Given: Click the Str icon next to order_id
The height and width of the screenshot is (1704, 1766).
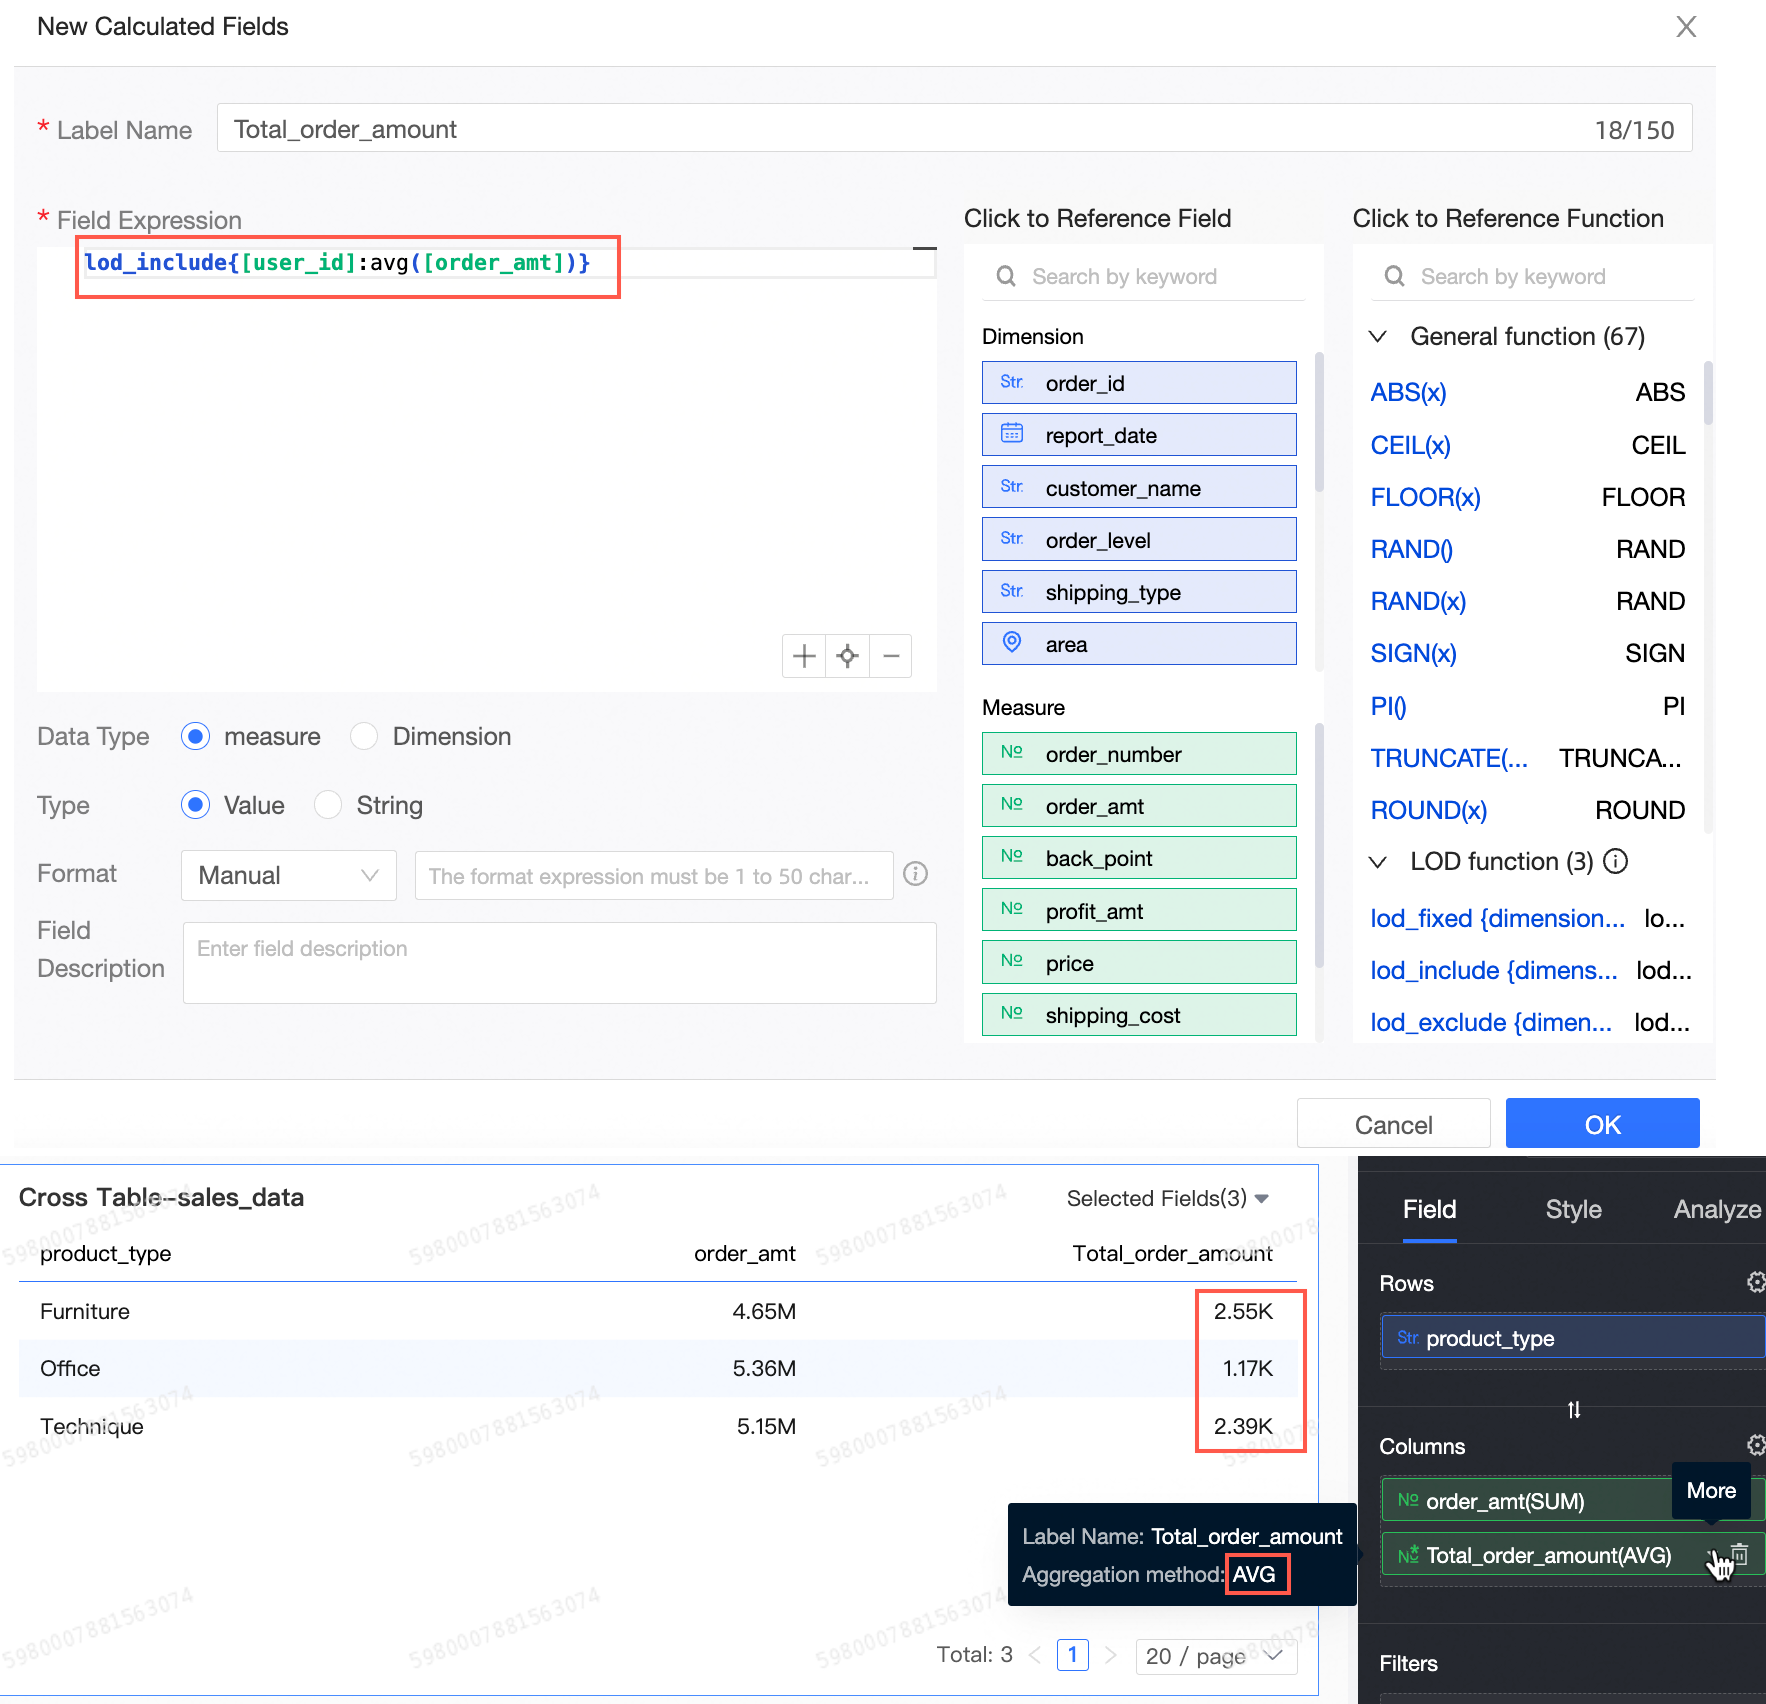Looking at the screenshot, I should (x=1012, y=382).
